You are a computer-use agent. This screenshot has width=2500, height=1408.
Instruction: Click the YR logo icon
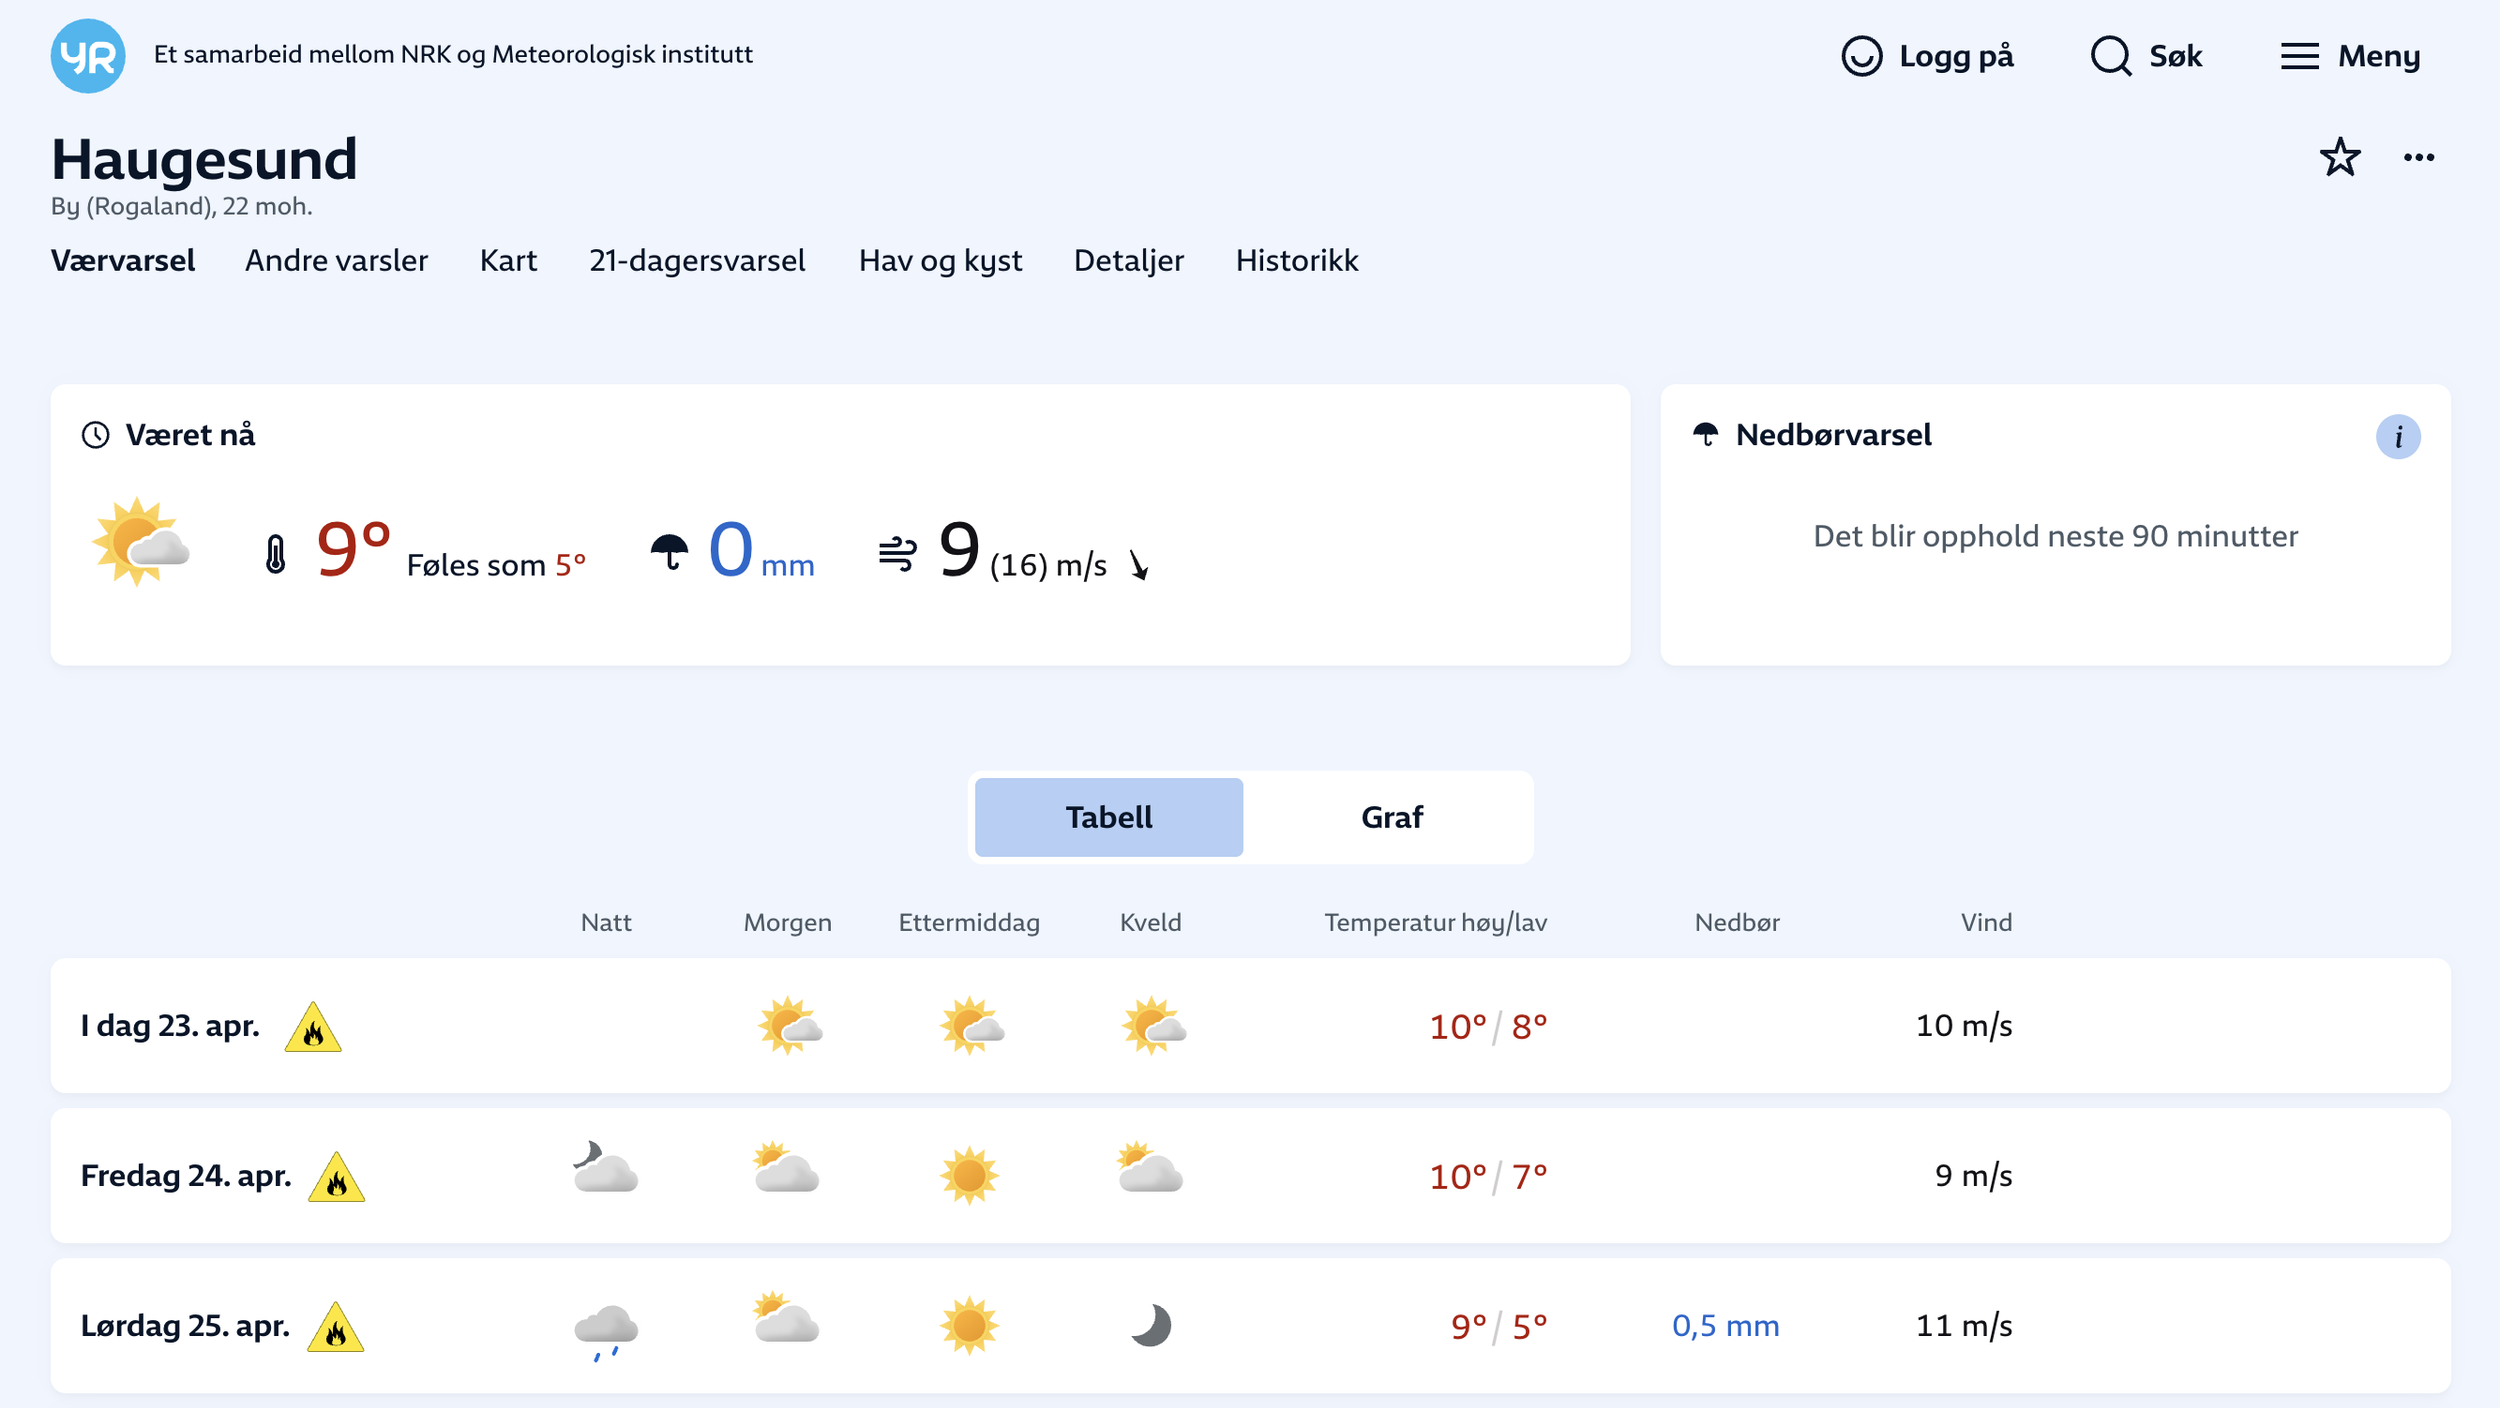[88, 56]
